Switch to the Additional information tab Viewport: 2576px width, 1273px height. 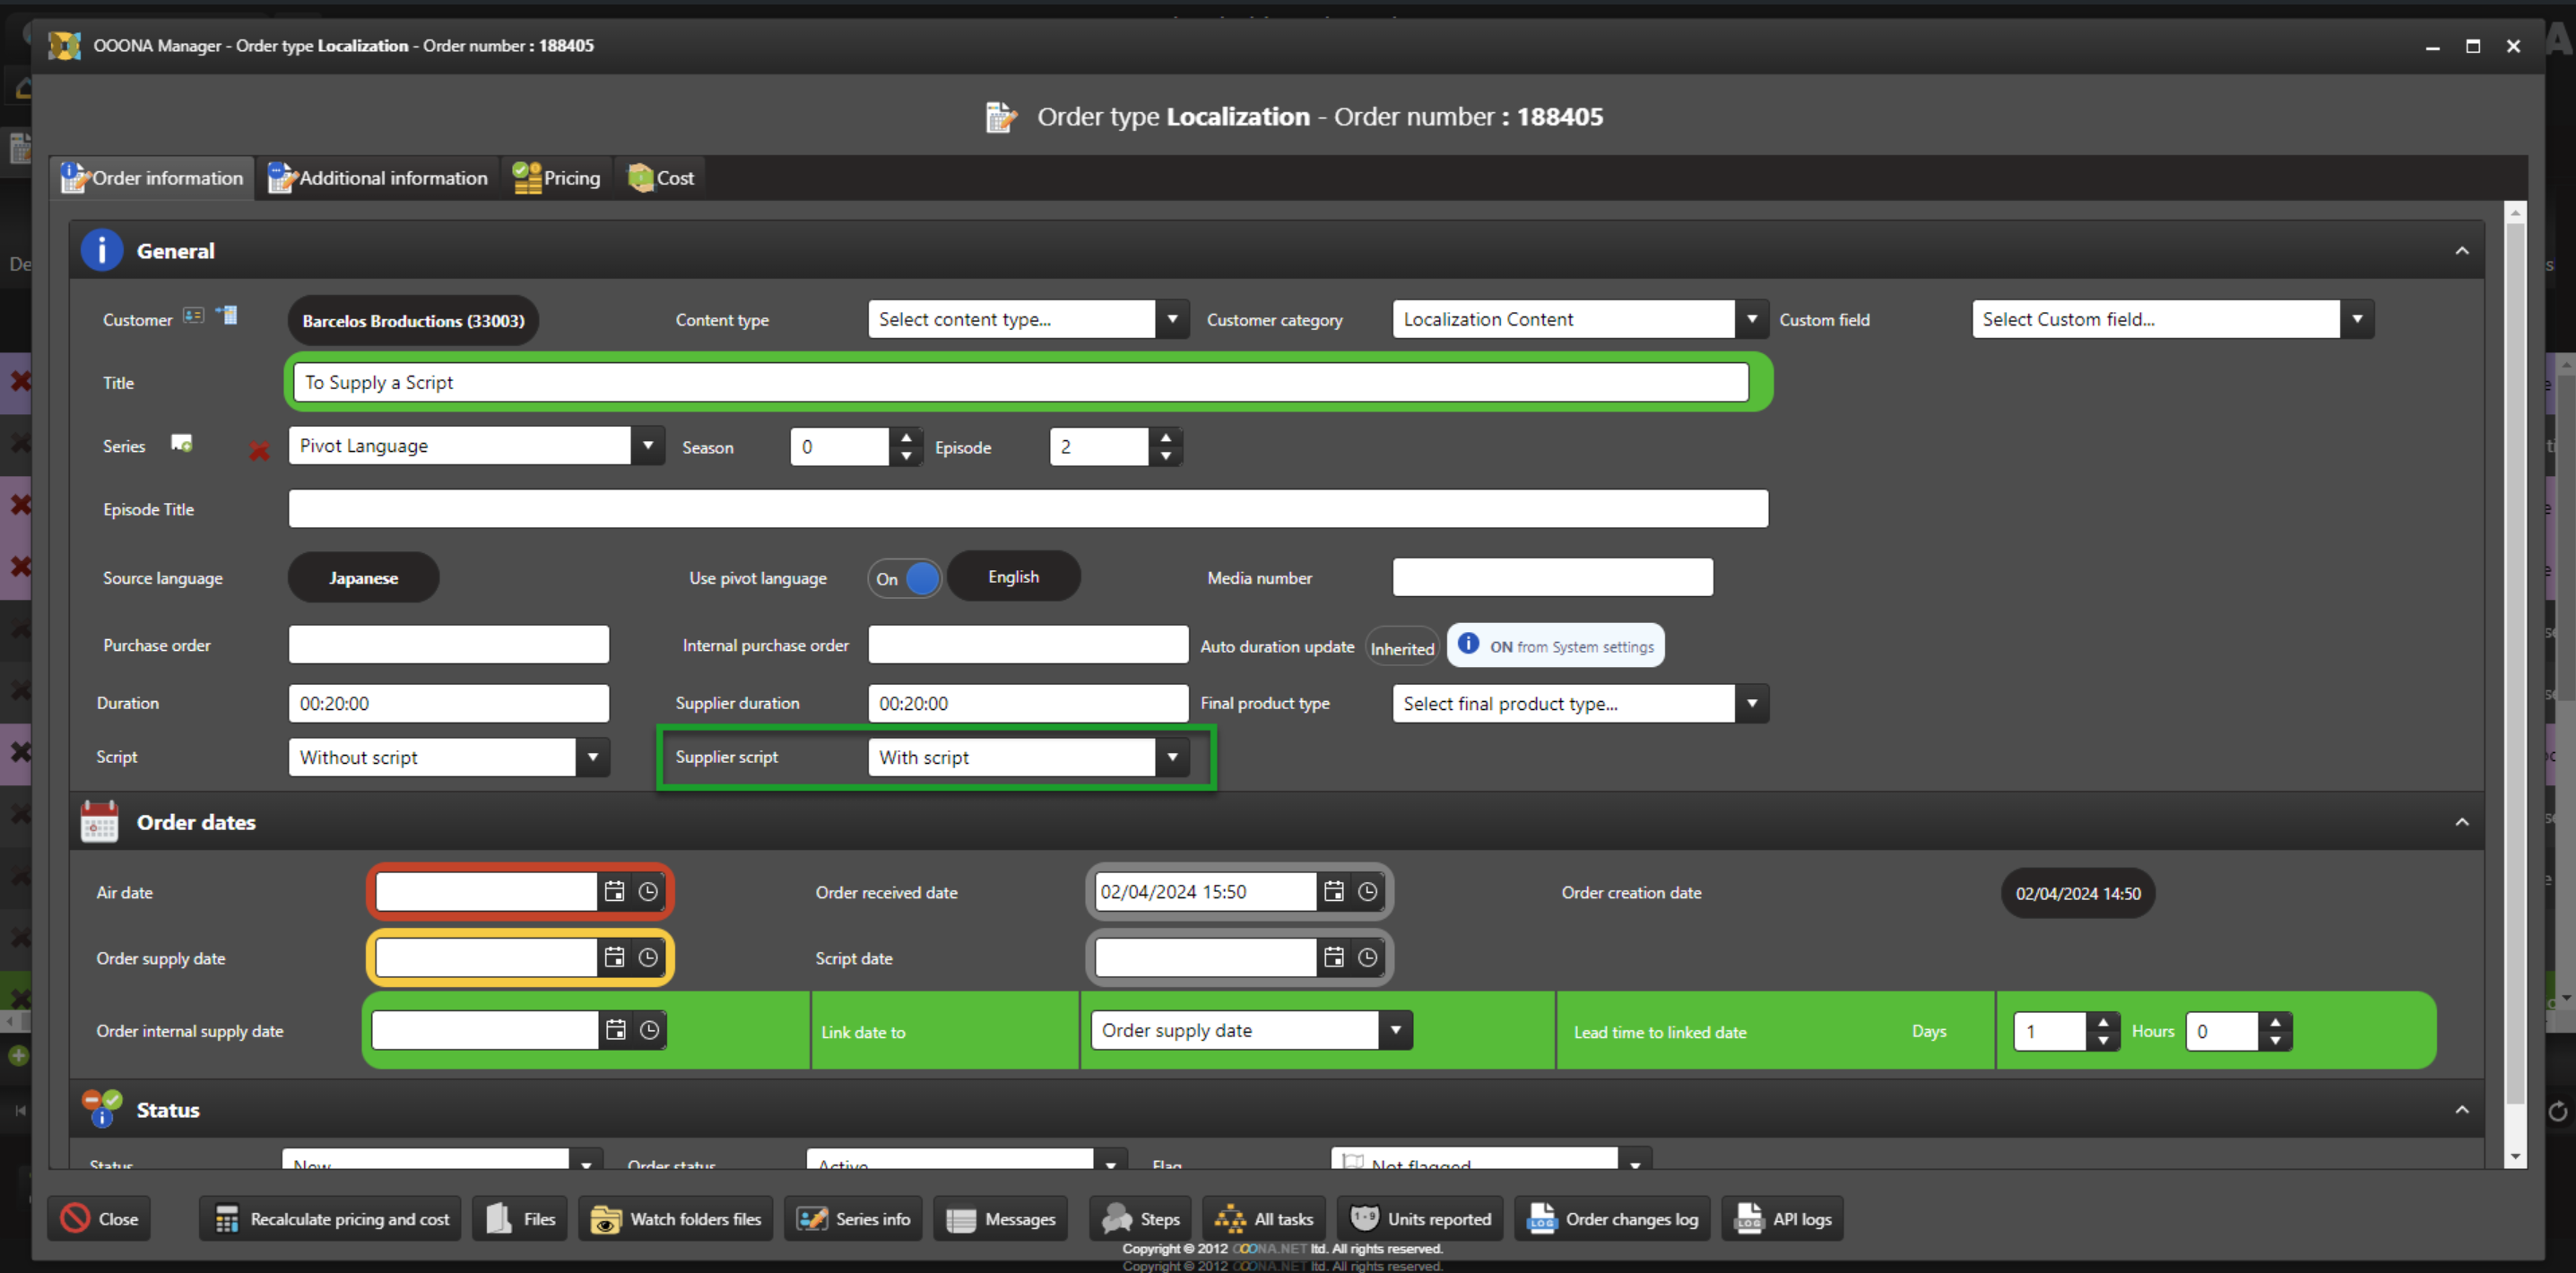point(378,178)
